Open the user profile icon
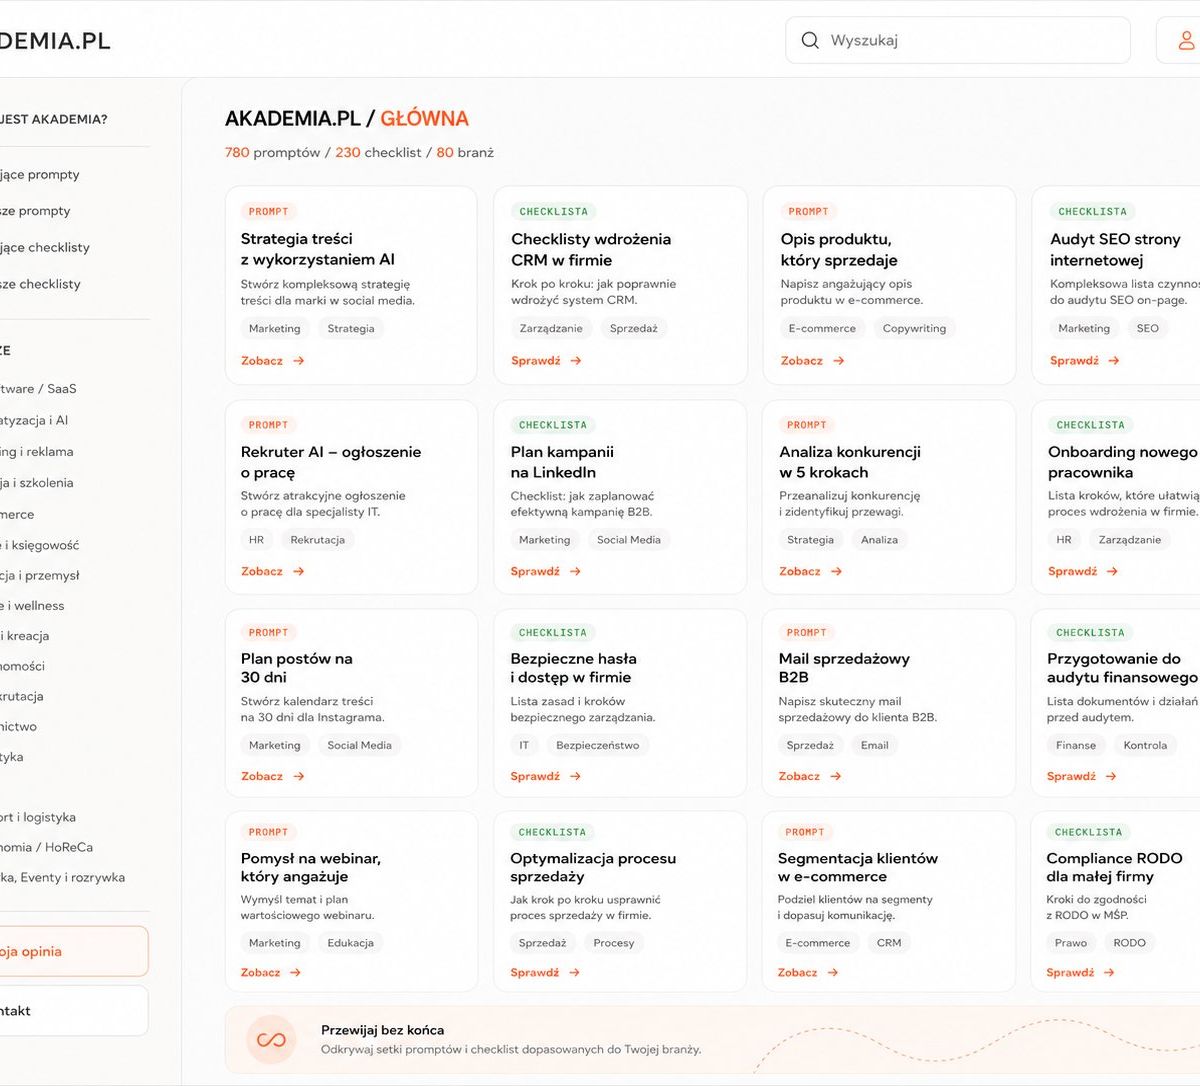1200x1086 pixels. (1186, 40)
